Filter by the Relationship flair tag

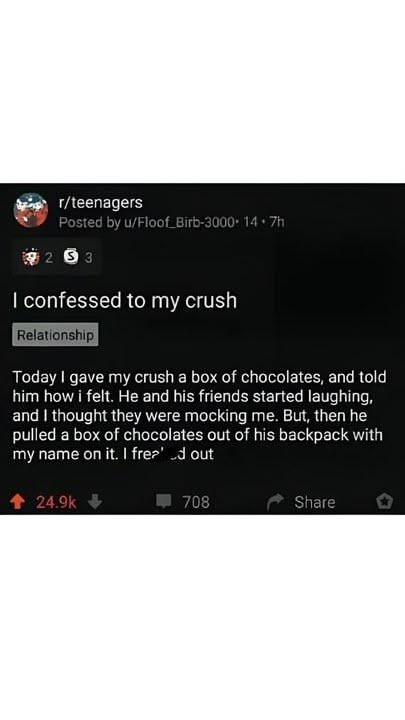coord(55,335)
